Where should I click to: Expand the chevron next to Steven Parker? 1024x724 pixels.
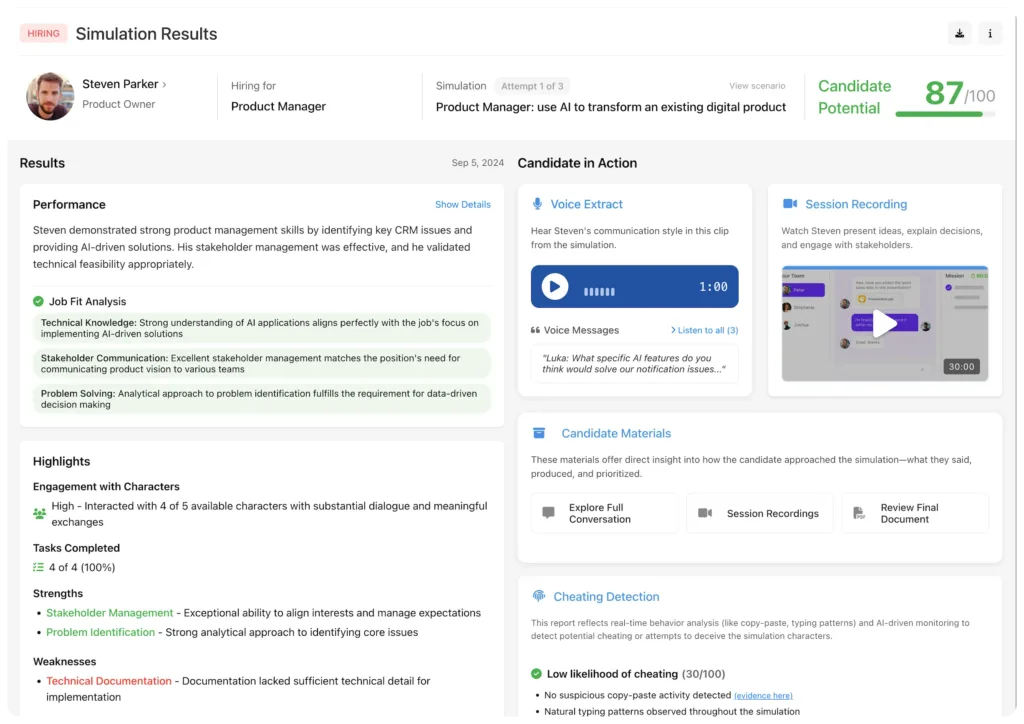(x=165, y=85)
